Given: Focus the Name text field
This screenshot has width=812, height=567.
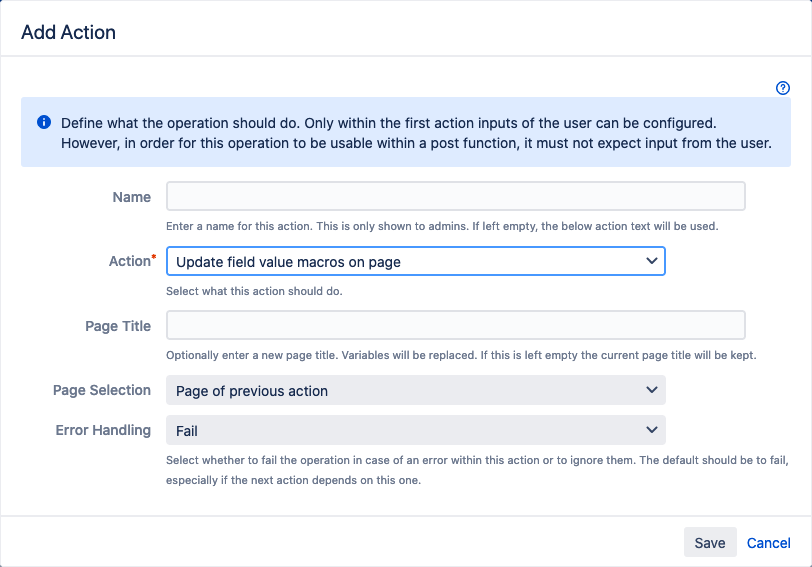Looking at the screenshot, I should click(x=455, y=196).
